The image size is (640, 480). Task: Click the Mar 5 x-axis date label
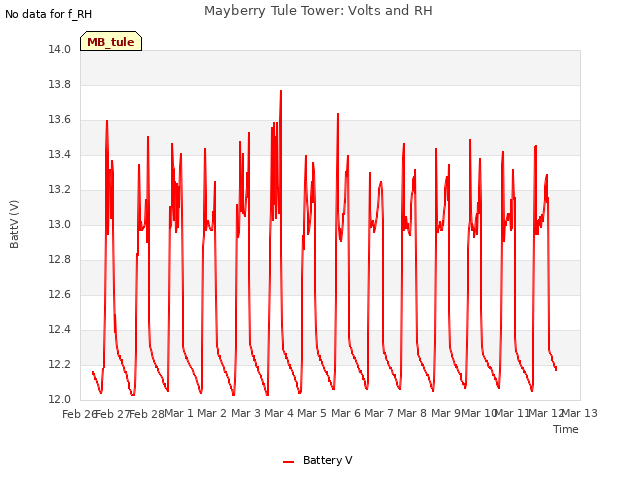[312, 413]
